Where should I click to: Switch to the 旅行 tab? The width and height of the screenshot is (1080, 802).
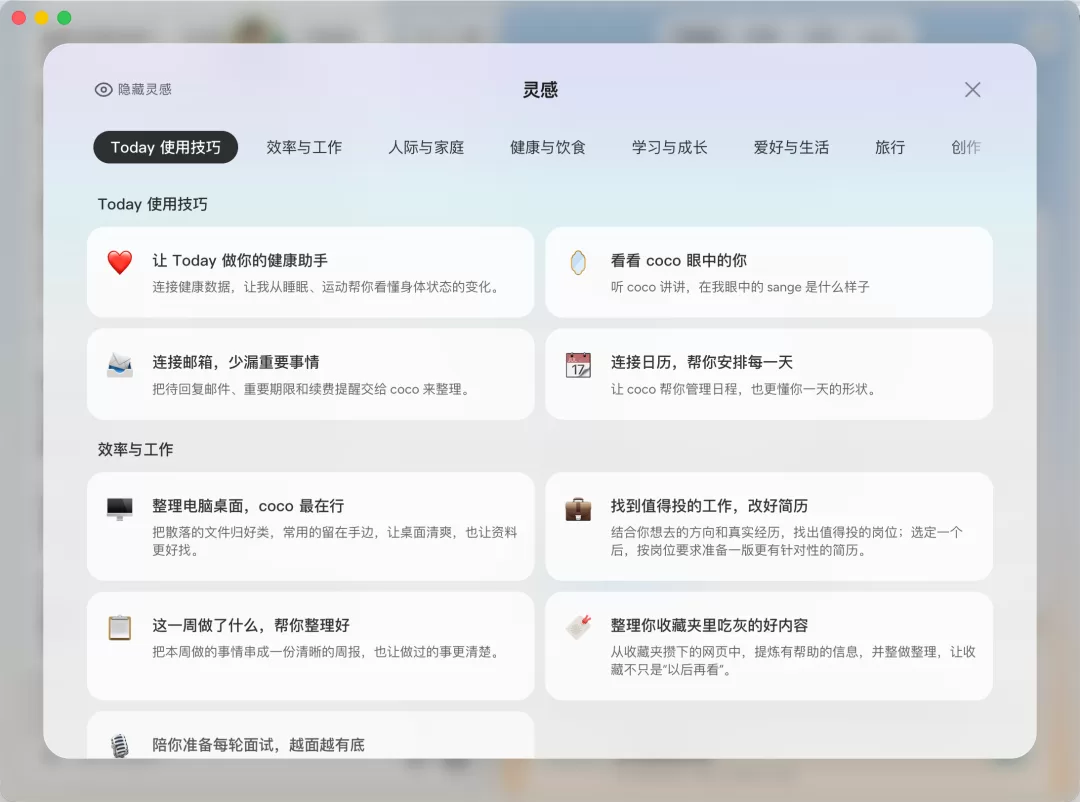pyautogui.click(x=890, y=147)
